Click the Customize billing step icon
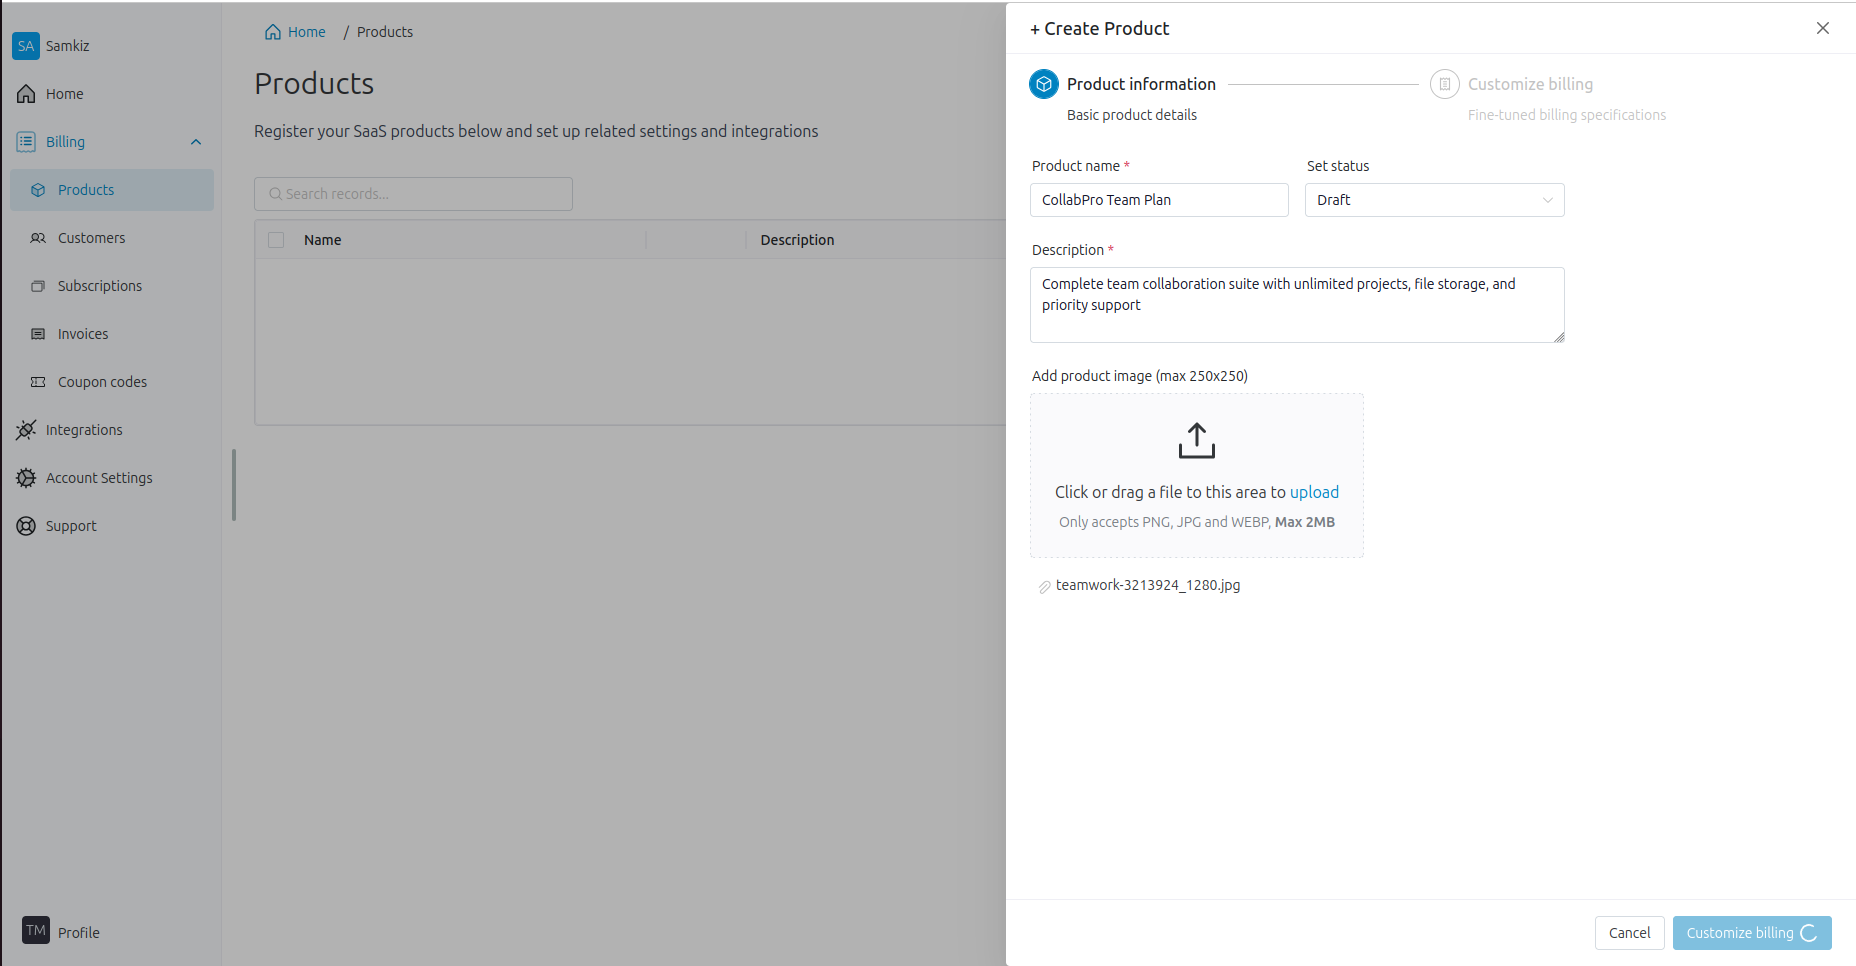The width and height of the screenshot is (1856, 966). coord(1444,84)
